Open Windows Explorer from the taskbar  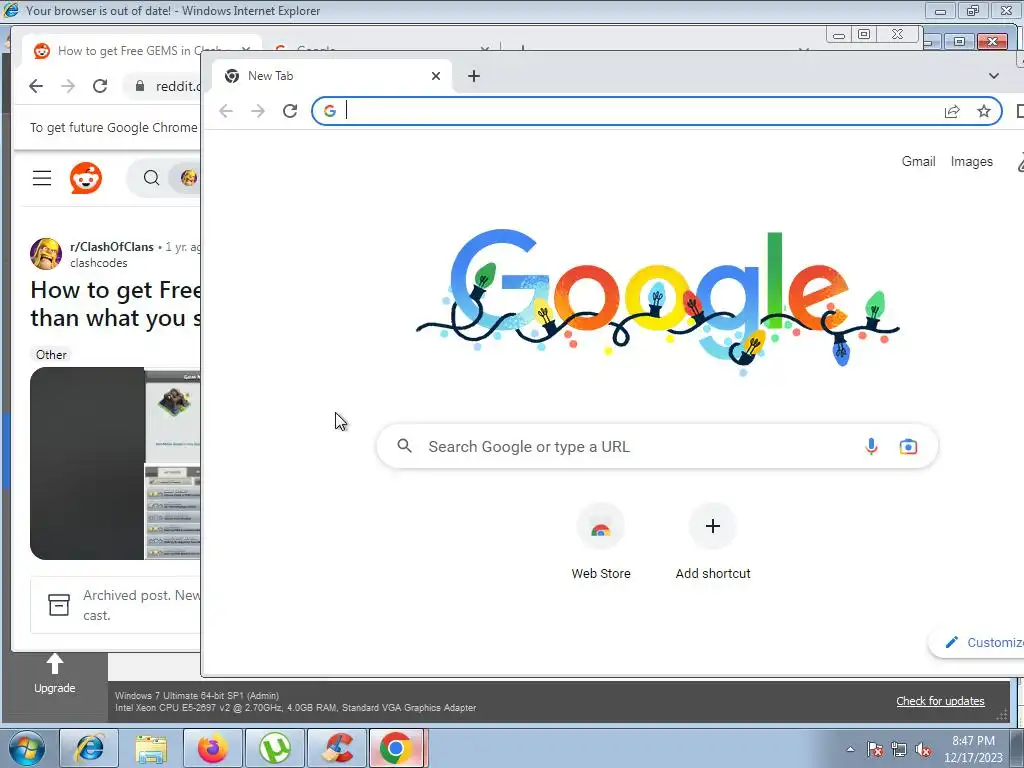(x=151, y=748)
